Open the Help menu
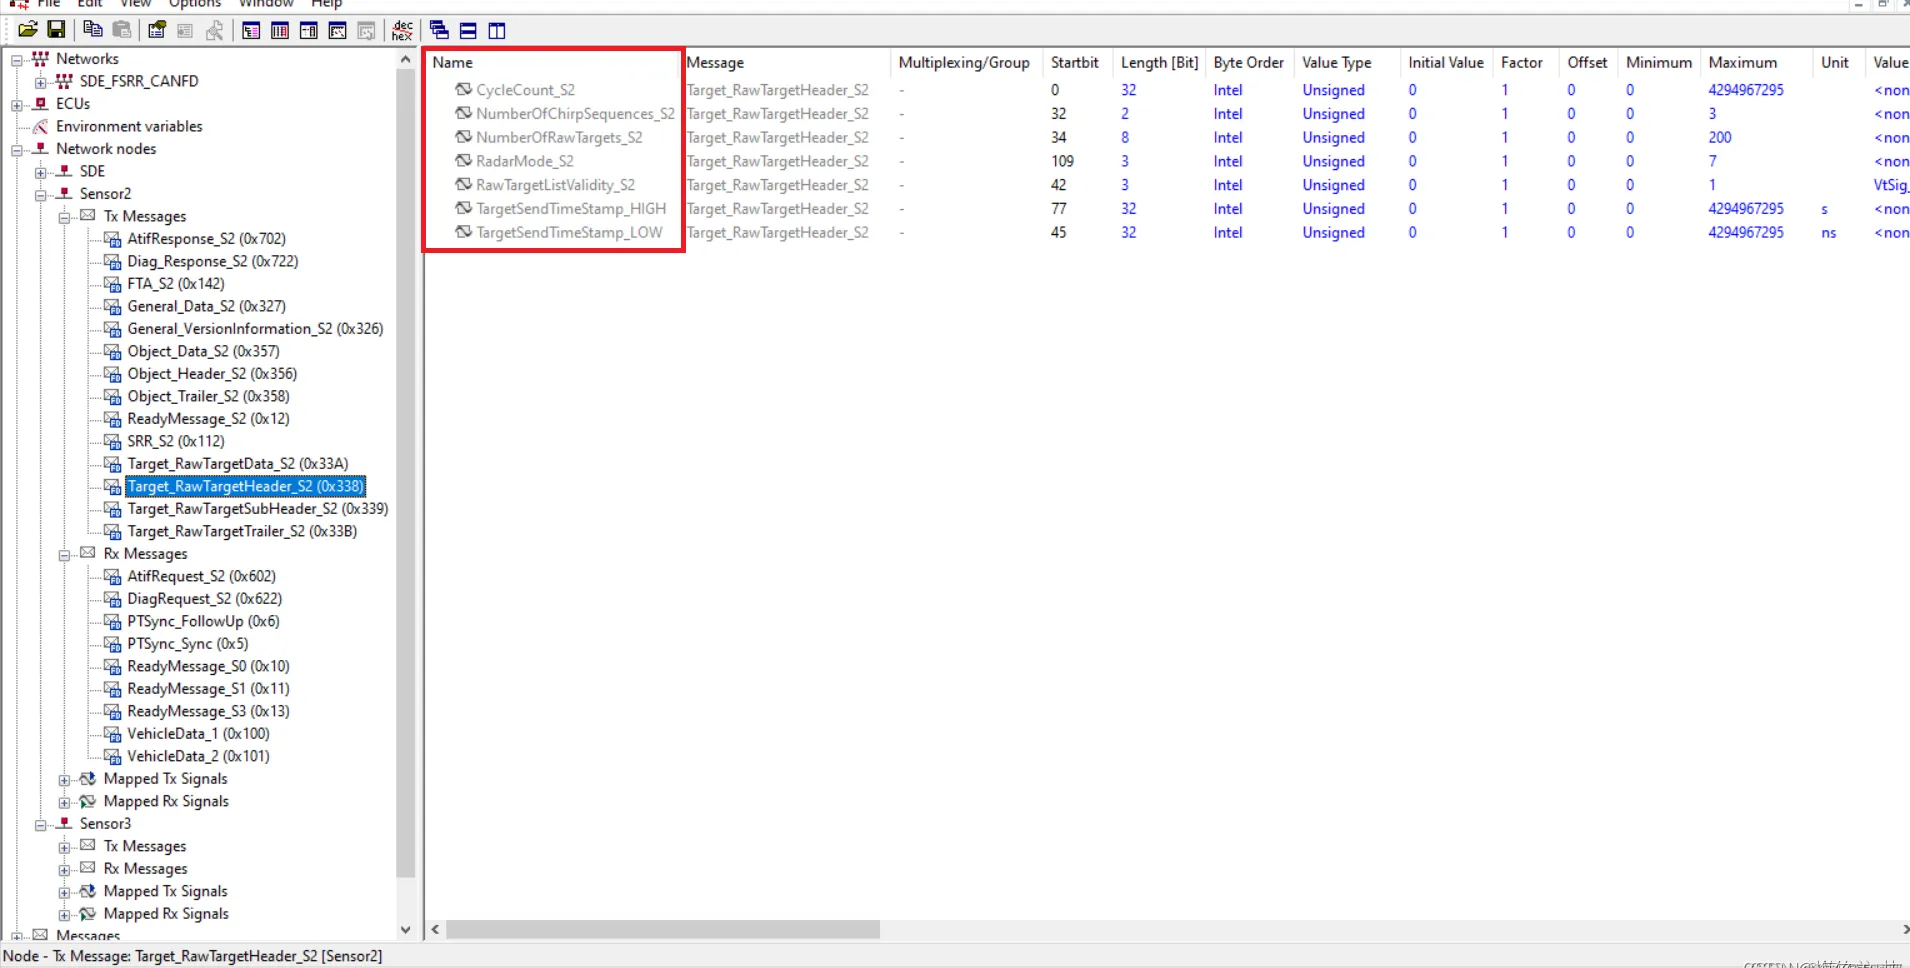This screenshot has height=968, width=1910. click(x=326, y=4)
